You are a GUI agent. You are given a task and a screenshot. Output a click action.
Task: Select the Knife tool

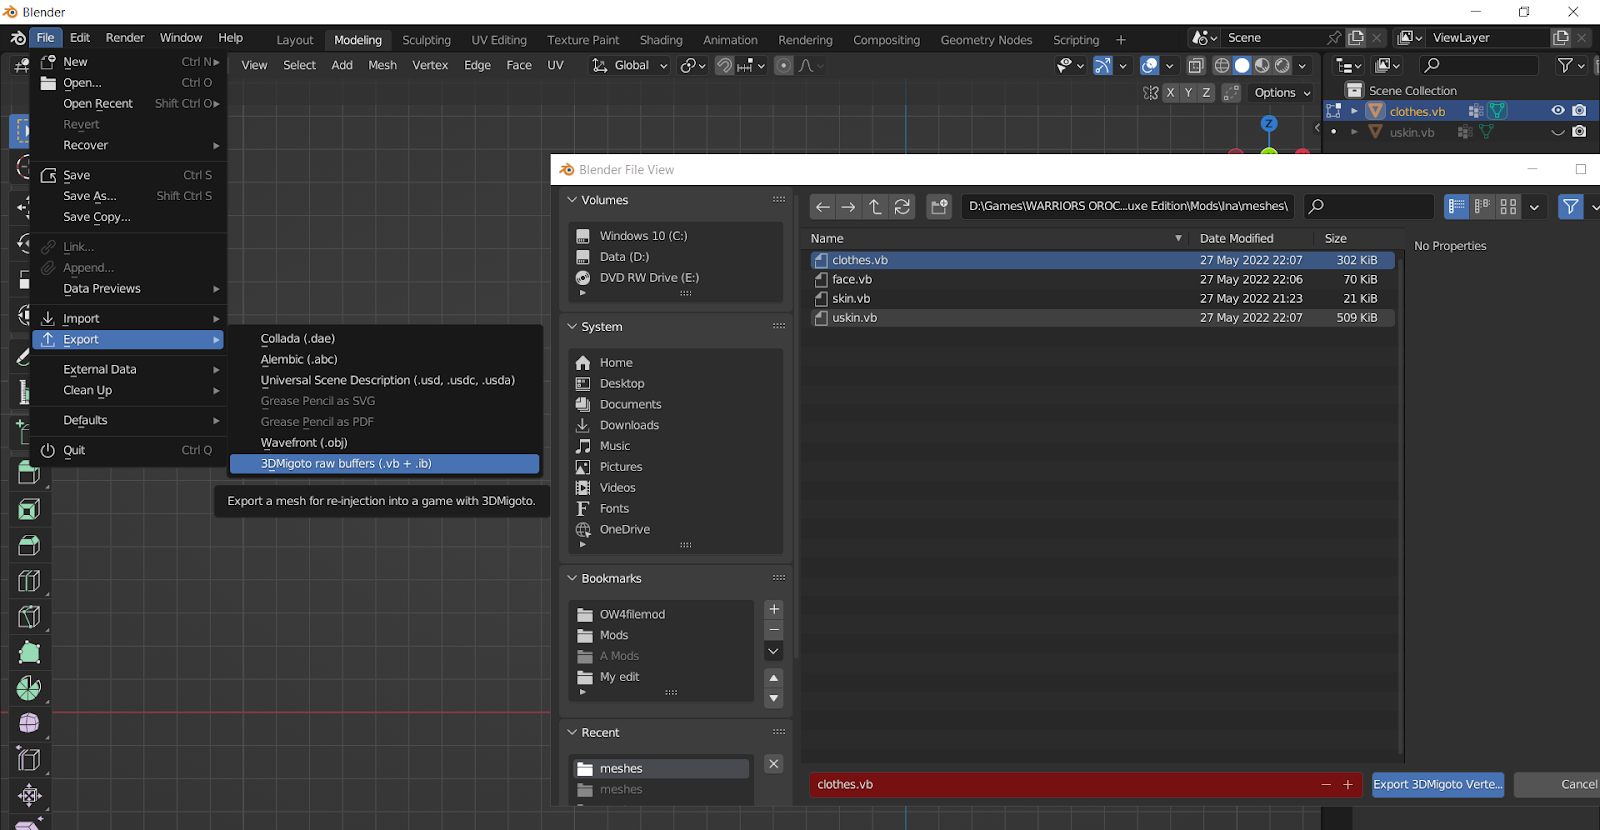(29, 617)
